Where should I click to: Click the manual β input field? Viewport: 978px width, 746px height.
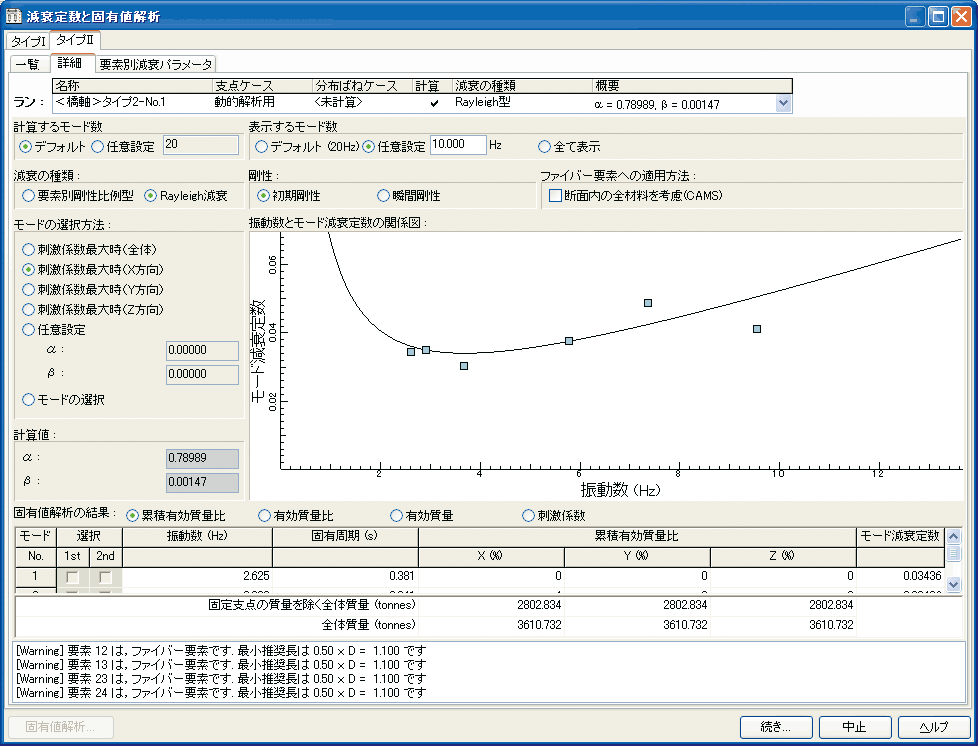202,374
